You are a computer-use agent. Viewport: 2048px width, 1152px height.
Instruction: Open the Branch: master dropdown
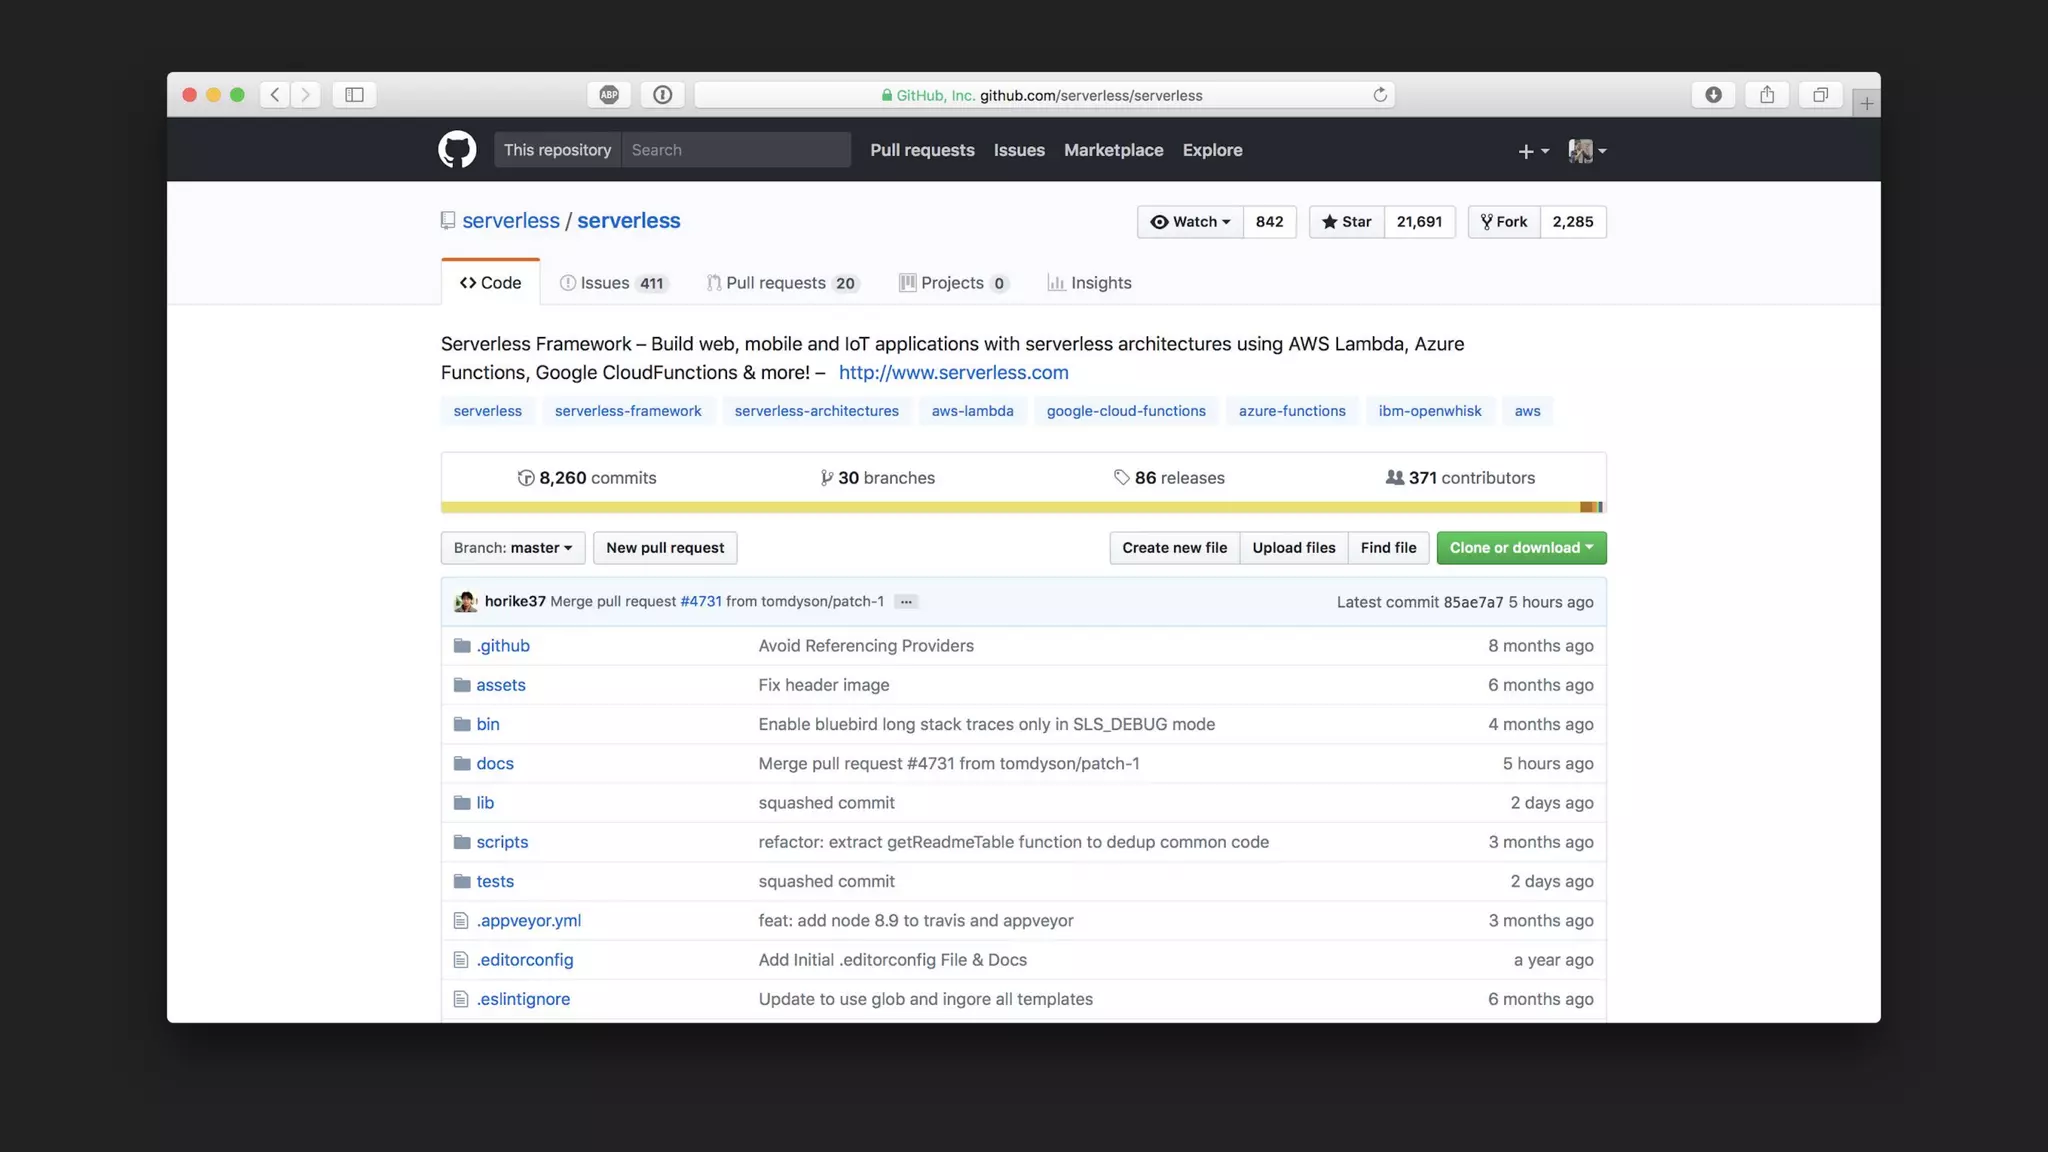coord(512,548)
